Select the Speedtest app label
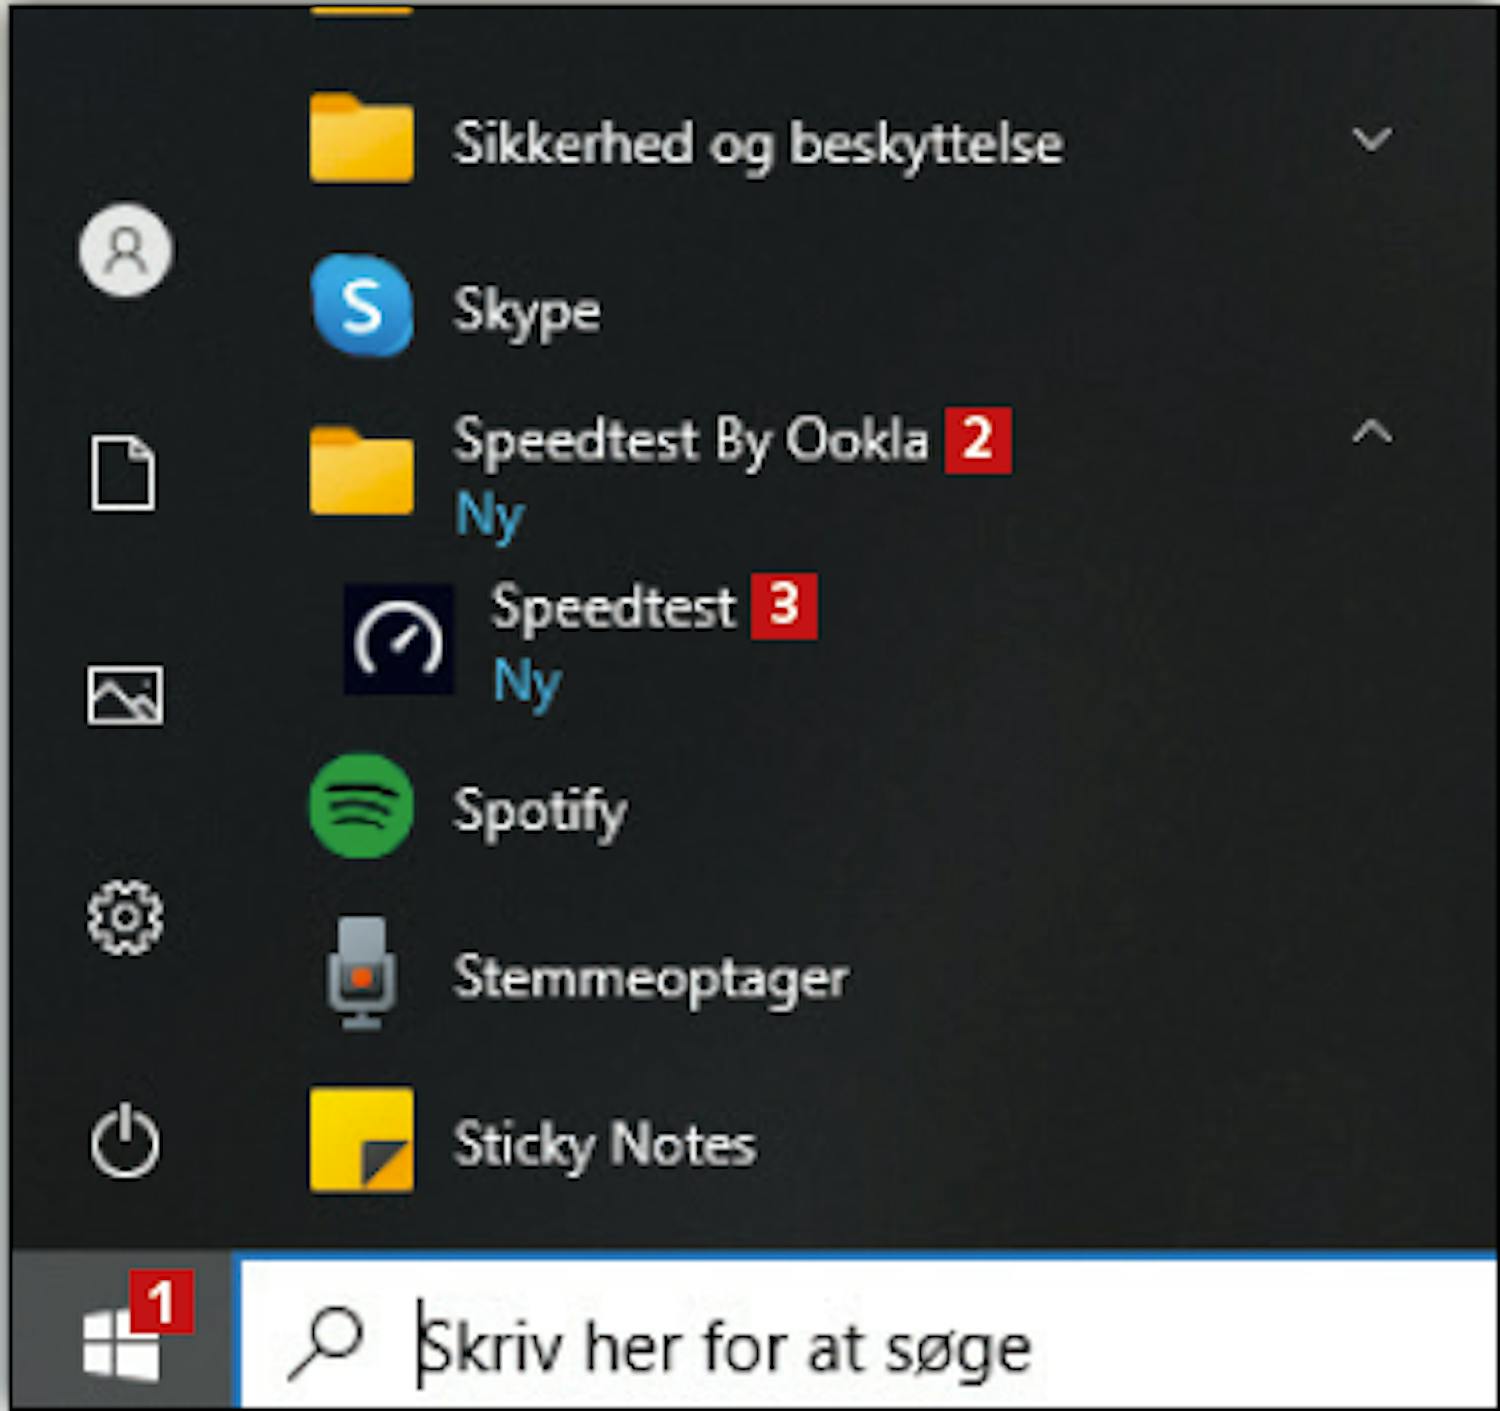Image resolution: width=1500 pixels, height=1411 pixels. click(x=613, y=607)
